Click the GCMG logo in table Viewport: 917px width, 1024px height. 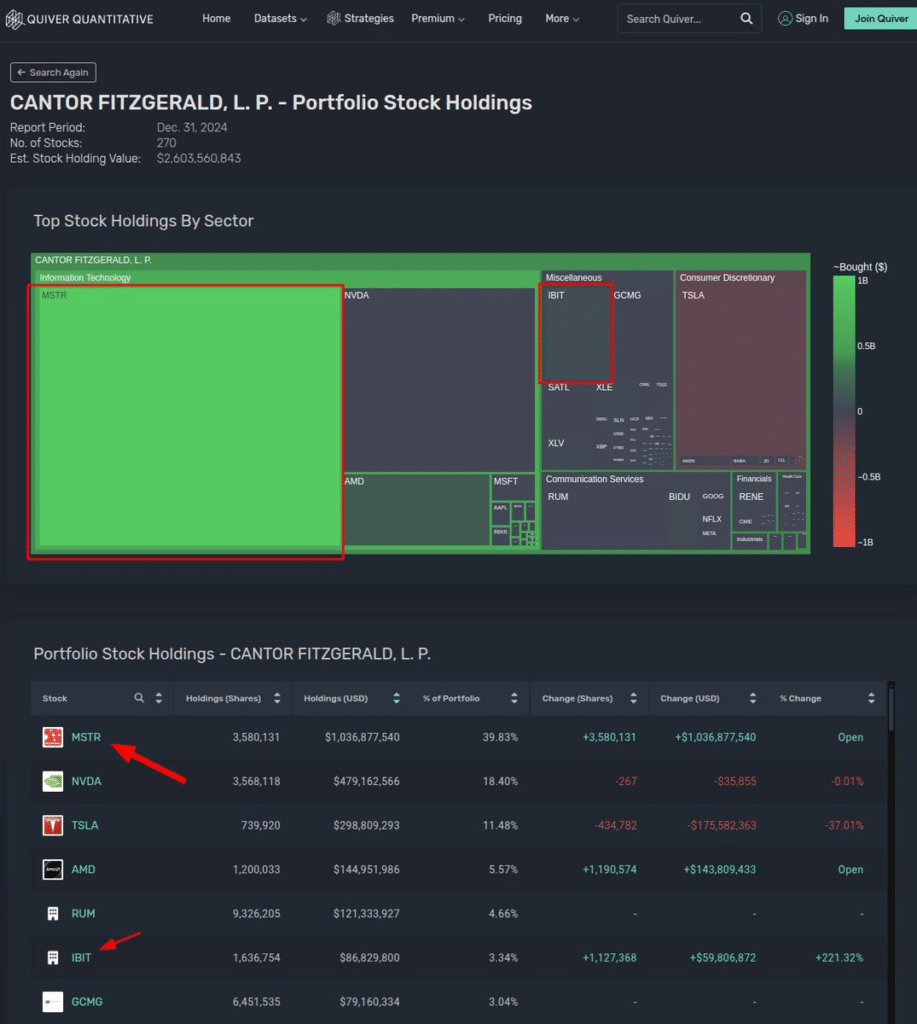click(x=53, y=1002)
